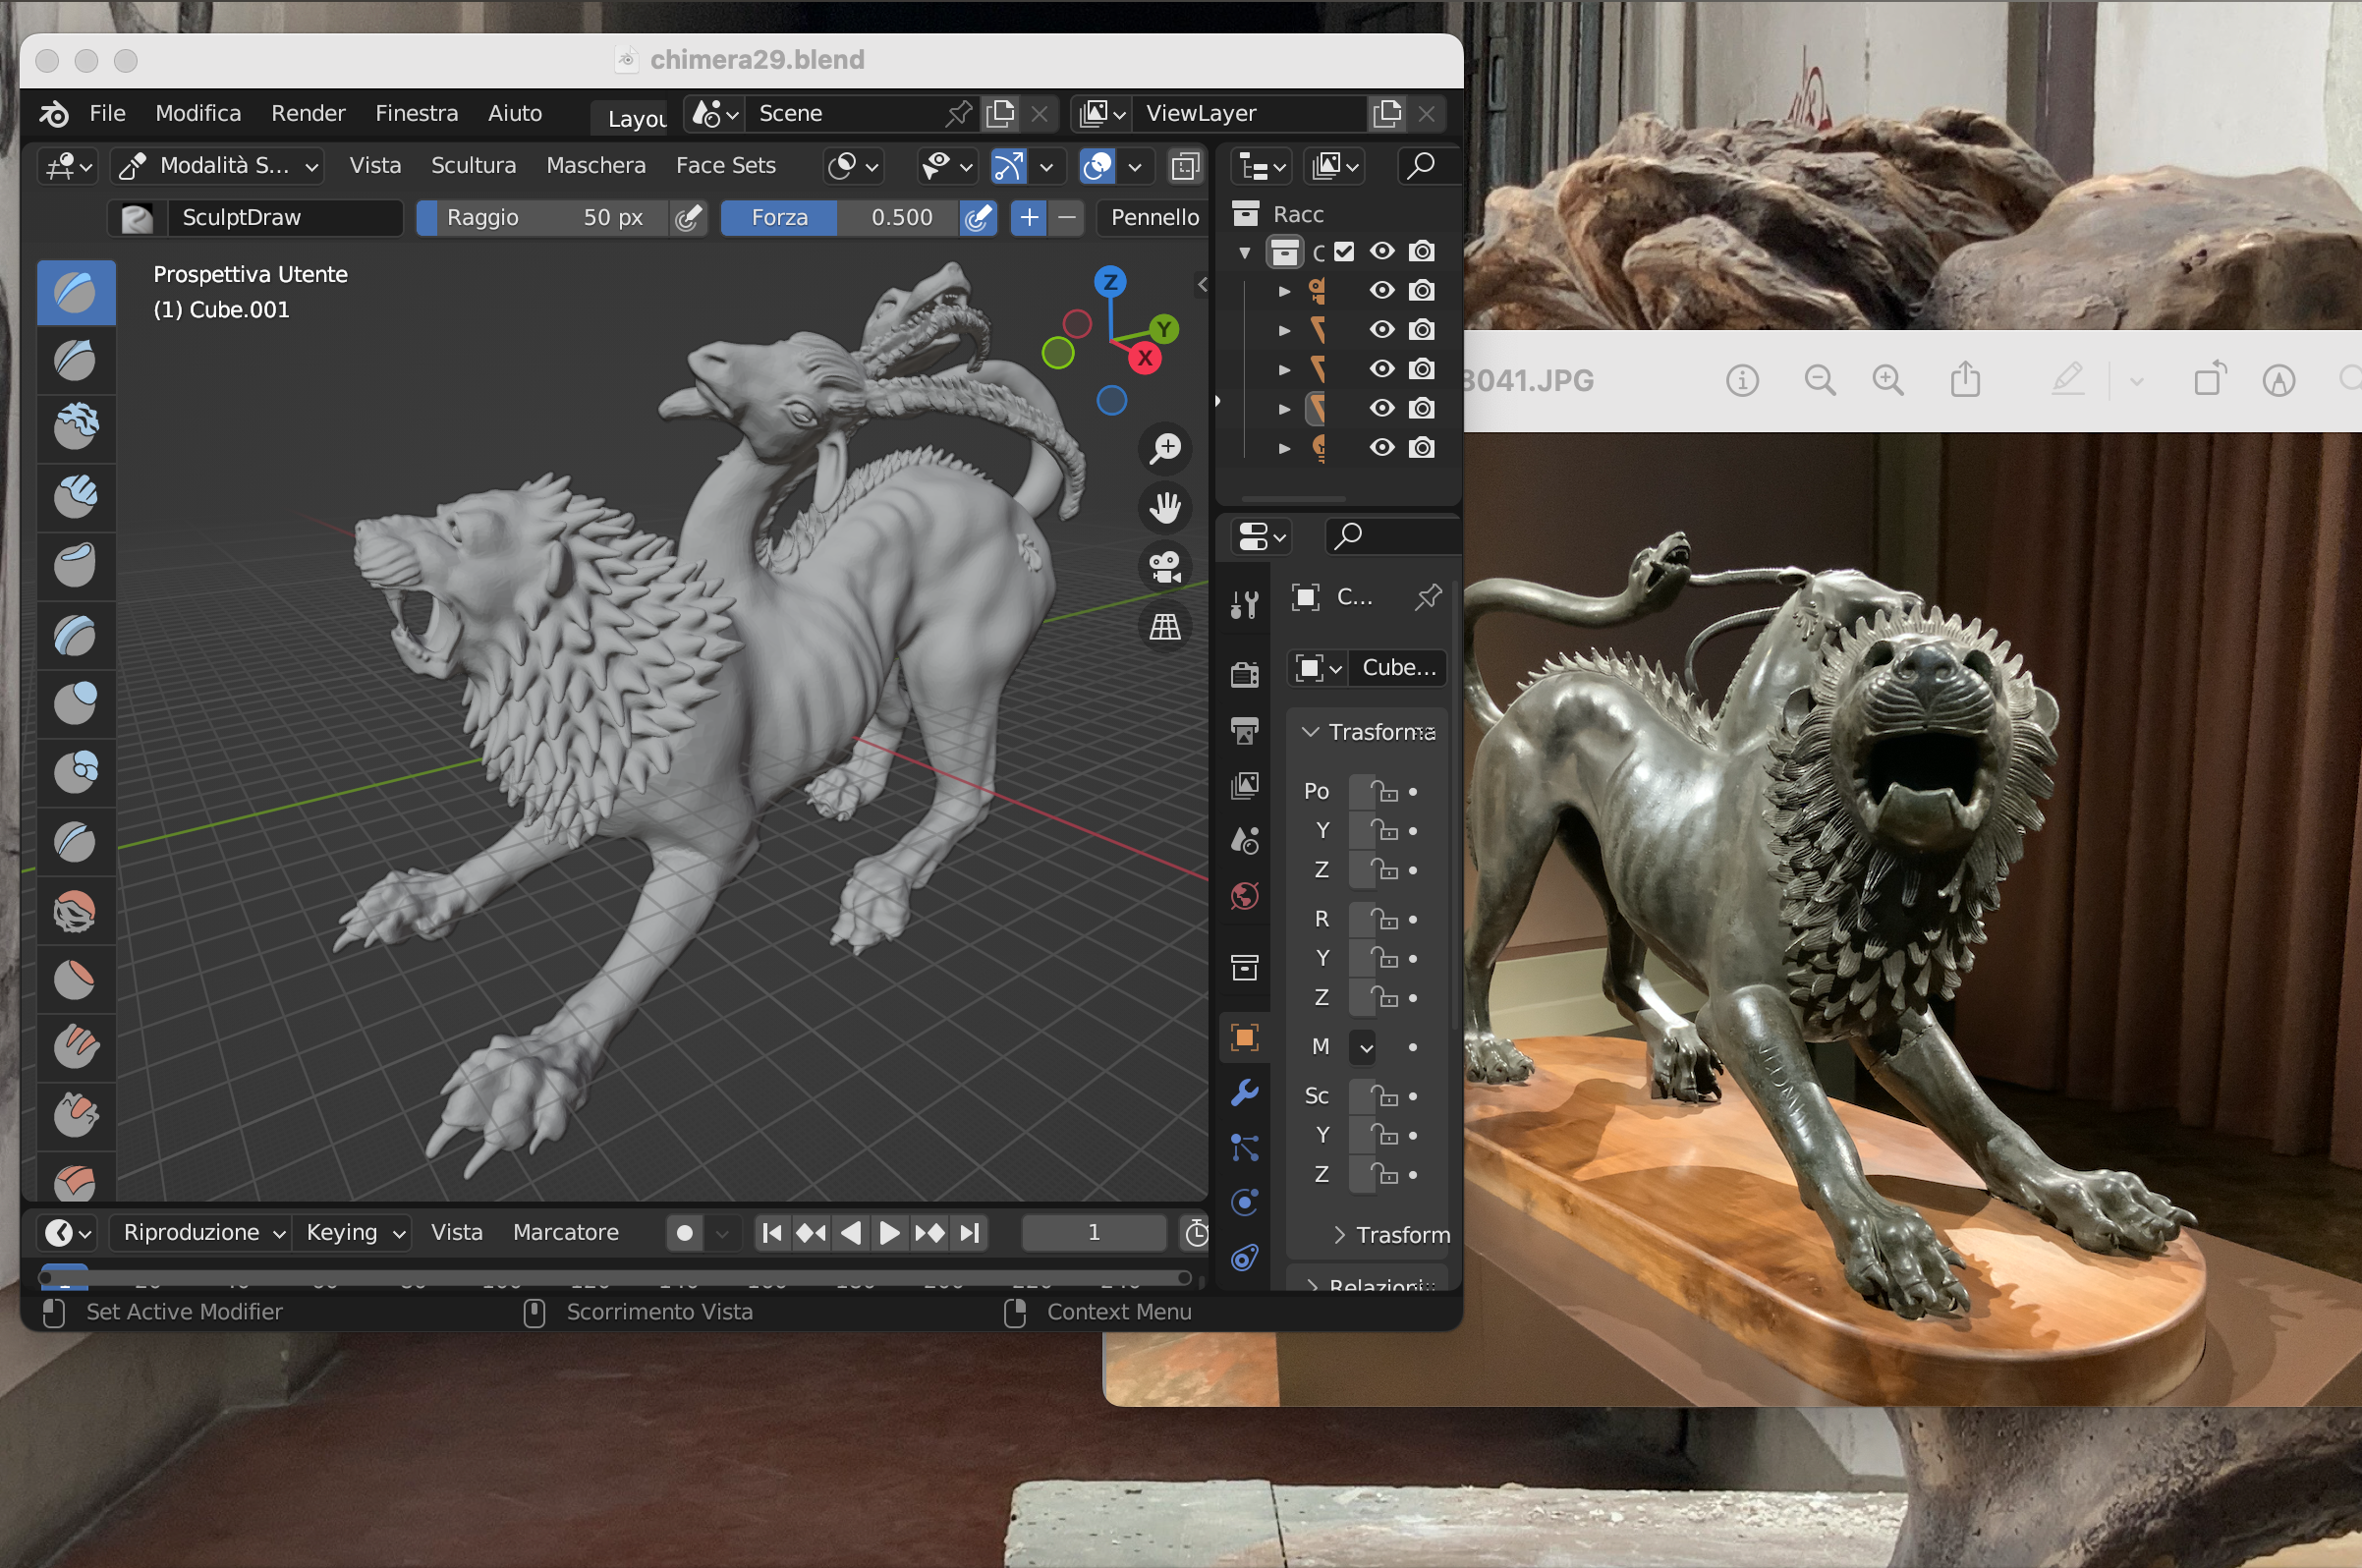
Task: Open the Pennello brush settings popover
Action: (x=1153, y=217)
